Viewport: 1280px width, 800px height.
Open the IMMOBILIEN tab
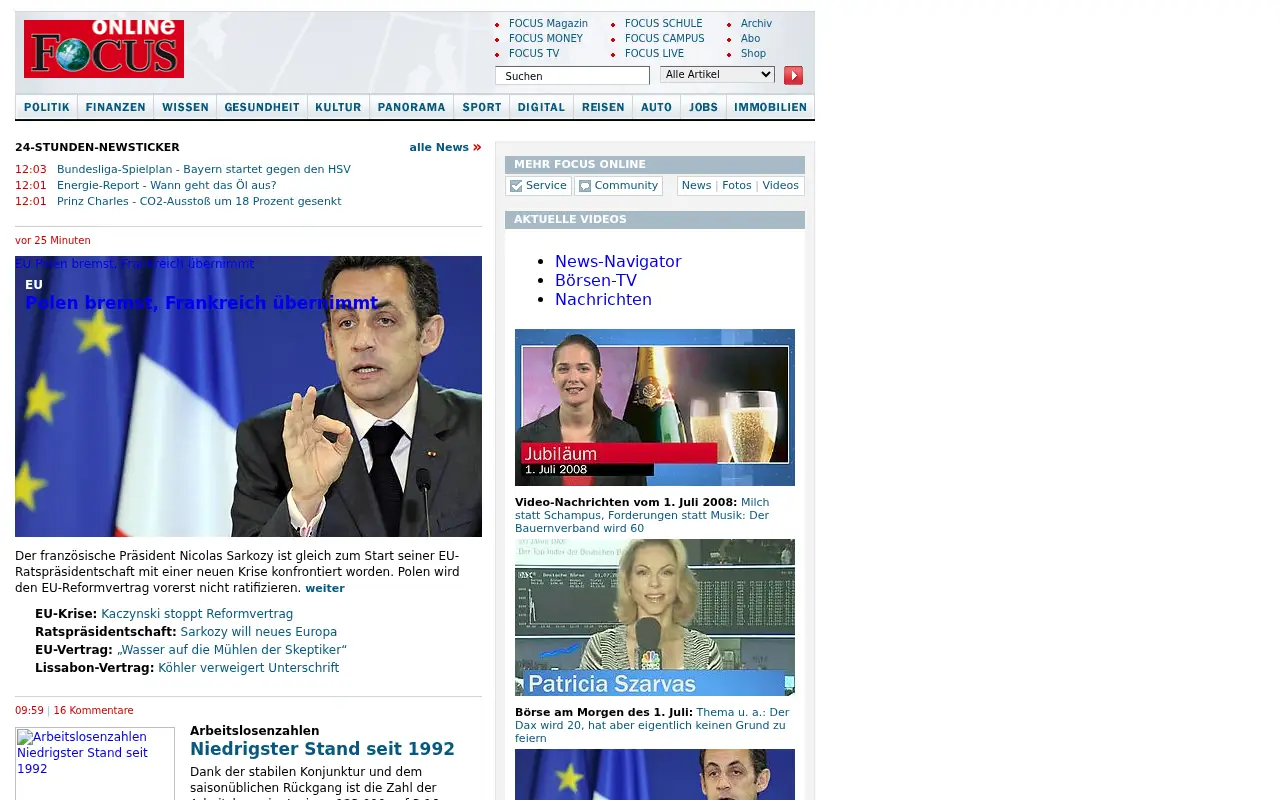point(770,107)
